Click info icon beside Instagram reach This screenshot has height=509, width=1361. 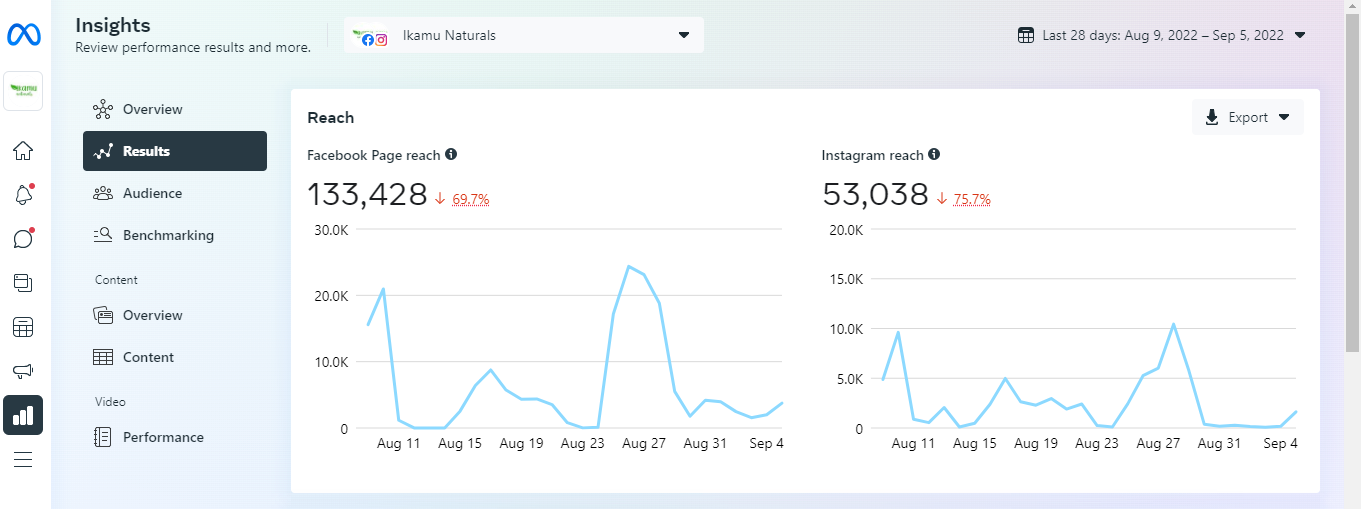point(934,155)
